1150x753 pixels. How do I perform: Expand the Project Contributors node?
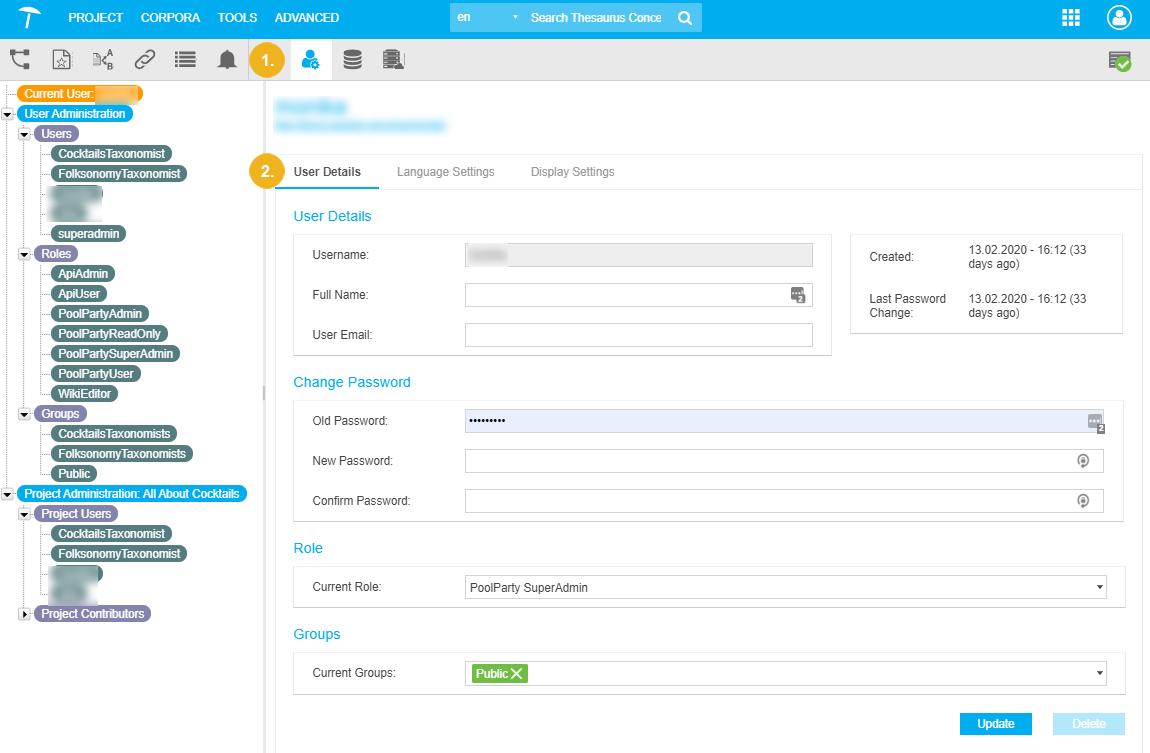(x=24, y=614)
